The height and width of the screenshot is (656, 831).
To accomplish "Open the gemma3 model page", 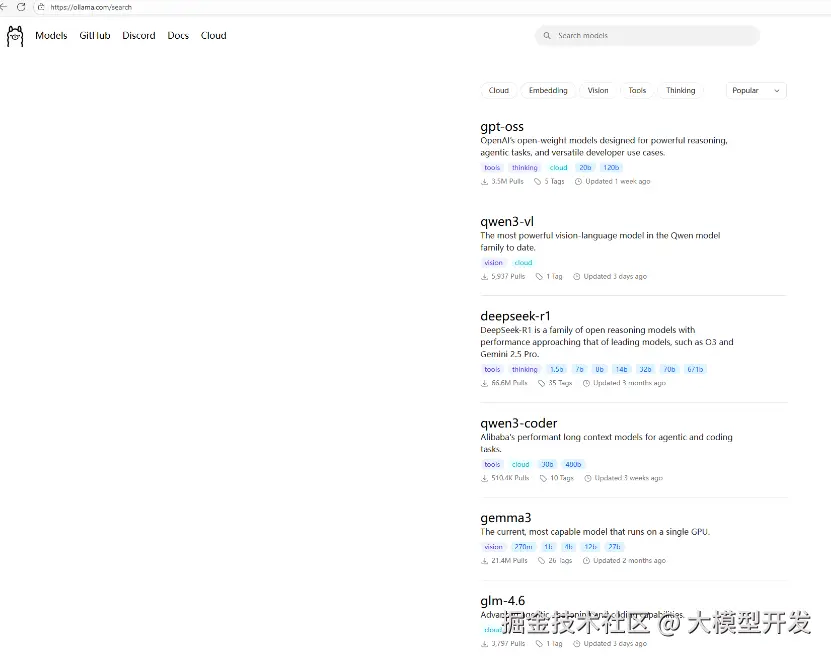I will tap(506, 518).
